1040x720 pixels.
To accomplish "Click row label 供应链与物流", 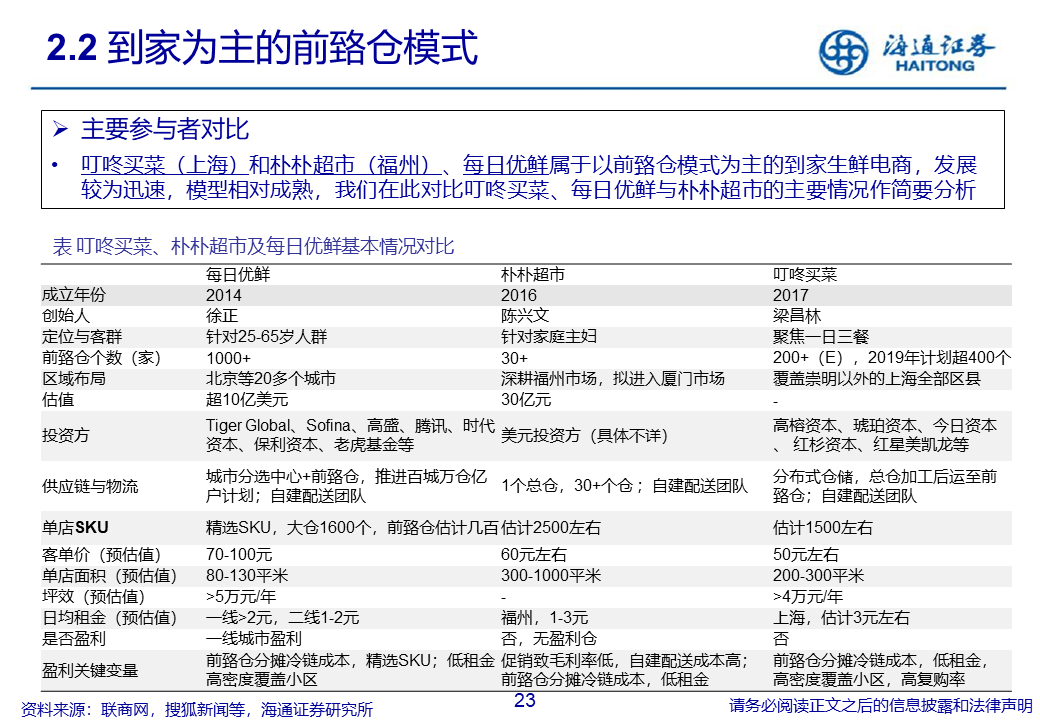I will [x=90, y=486].
